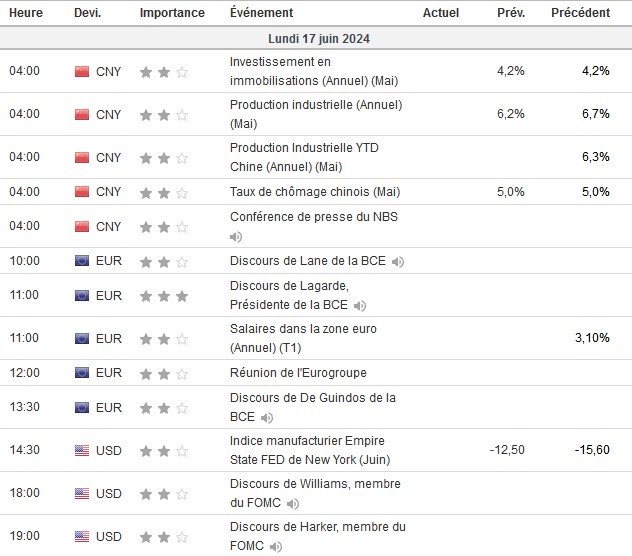Open the Réunion de l'Eurogroupe event

[x=298, y=373]
